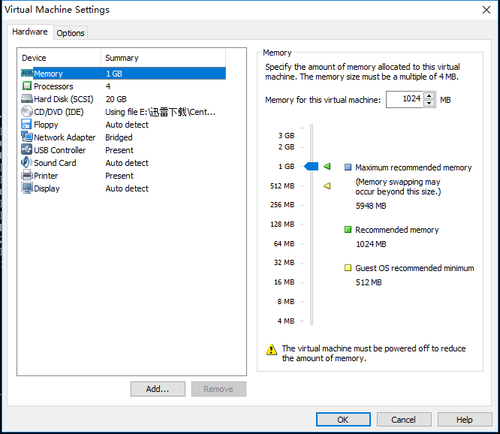Select the Processors chip icon
500x434 pixels.
(x=27, y=86)
